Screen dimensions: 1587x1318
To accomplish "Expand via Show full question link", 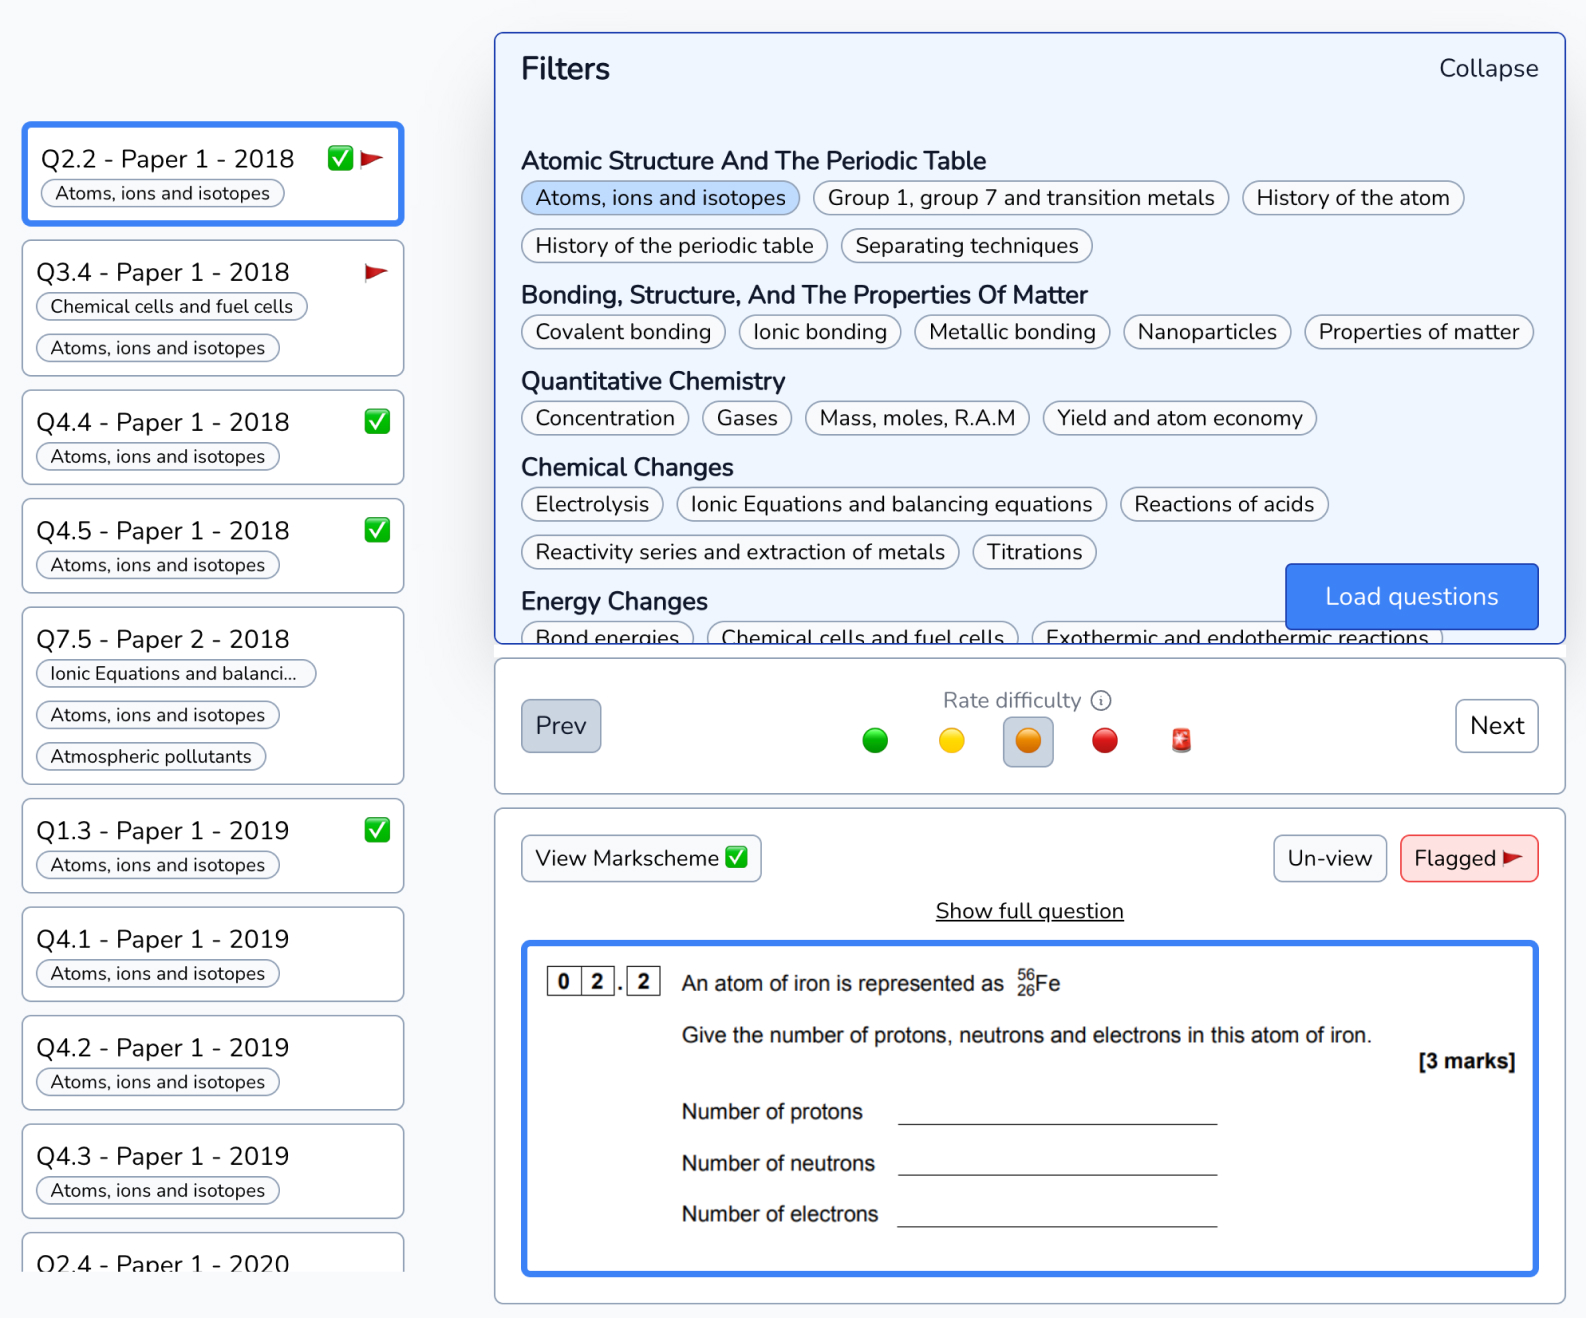I will 1029,911.
